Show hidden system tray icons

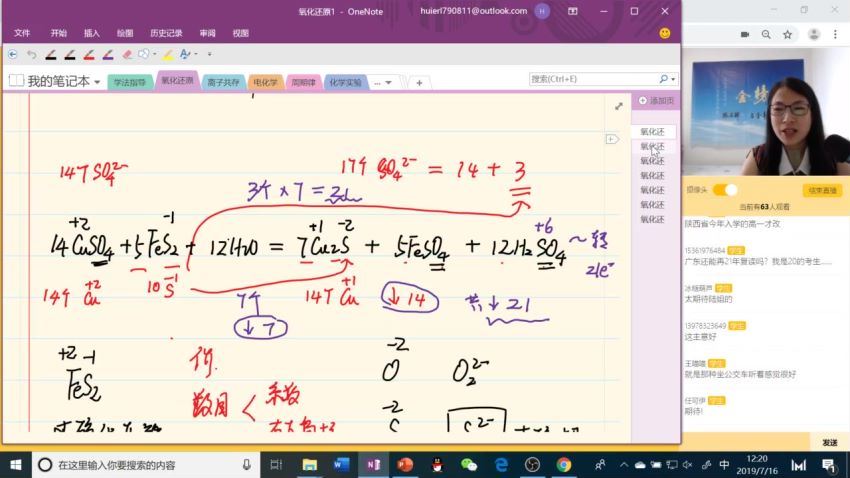[x=624, y=465]
